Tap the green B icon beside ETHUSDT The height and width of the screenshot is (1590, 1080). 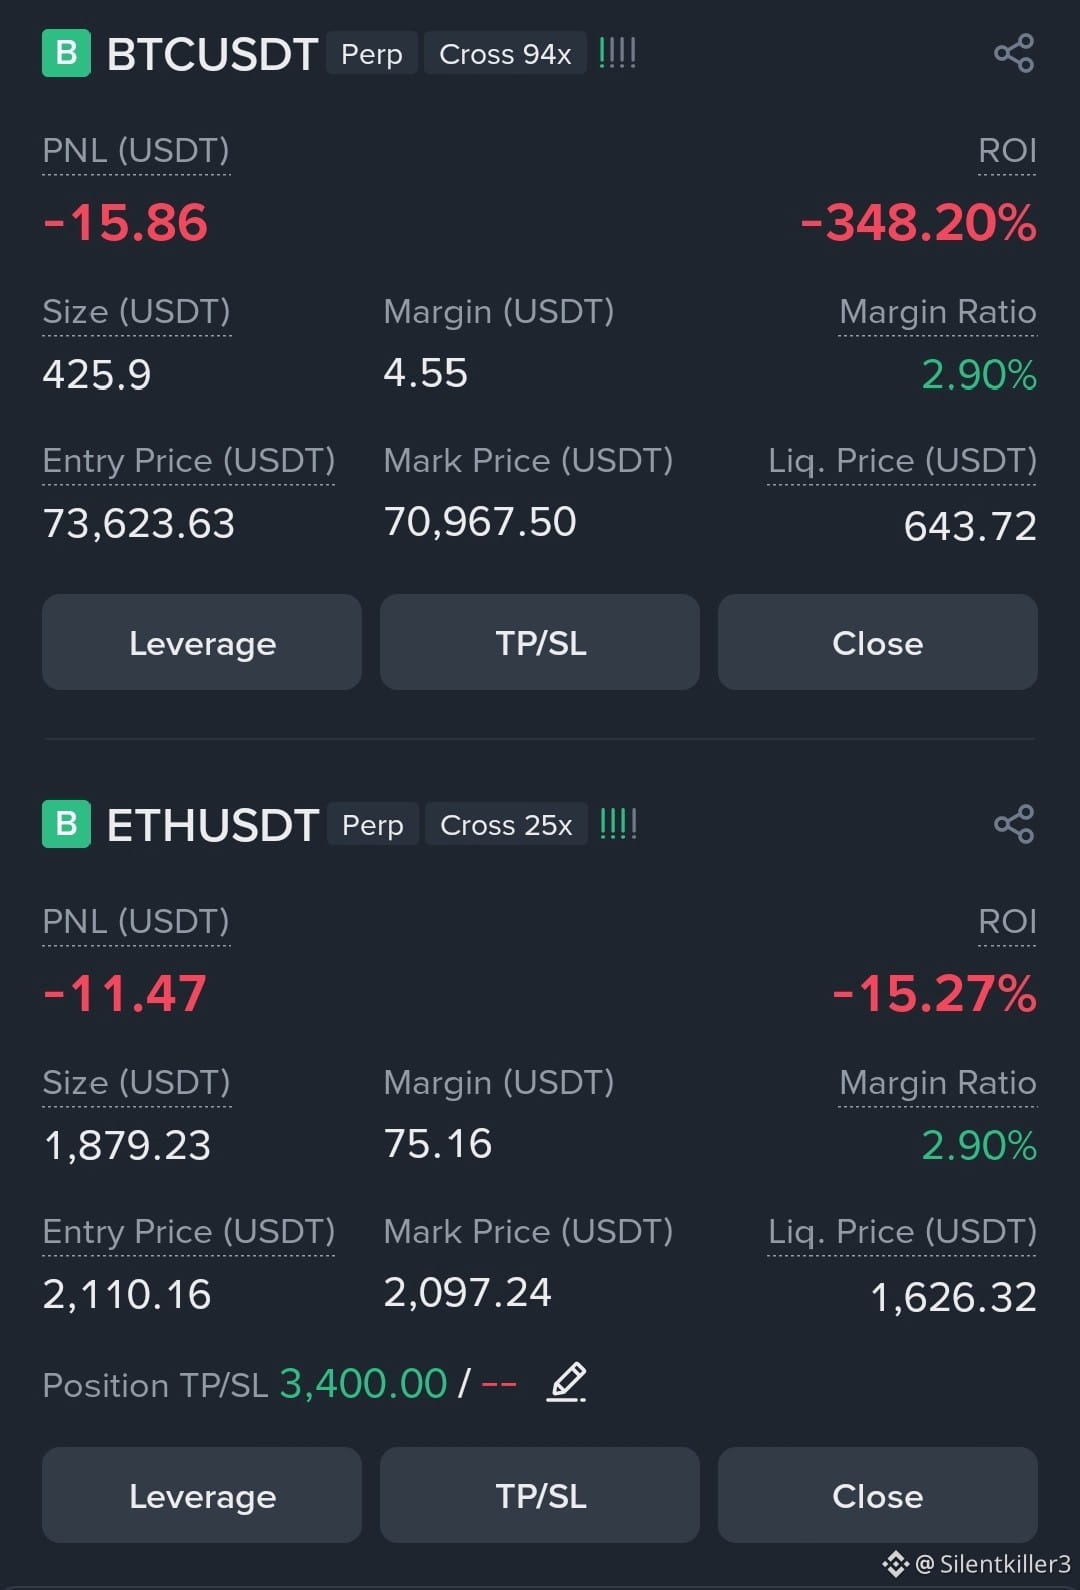coord(66,824)
